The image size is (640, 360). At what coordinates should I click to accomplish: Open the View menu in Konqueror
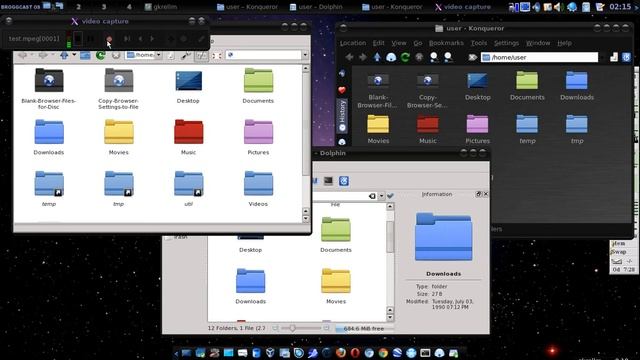pyautogui.click(x=399, y=43)
